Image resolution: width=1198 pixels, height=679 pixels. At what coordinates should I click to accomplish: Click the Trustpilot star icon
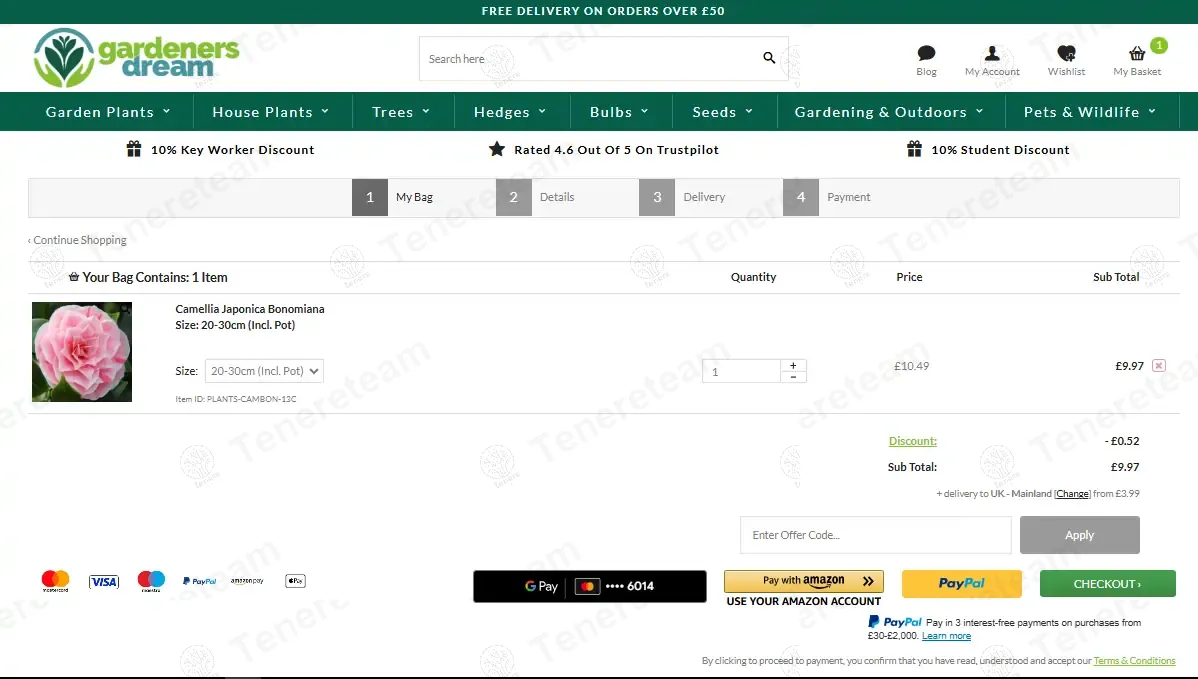[497, 149]
